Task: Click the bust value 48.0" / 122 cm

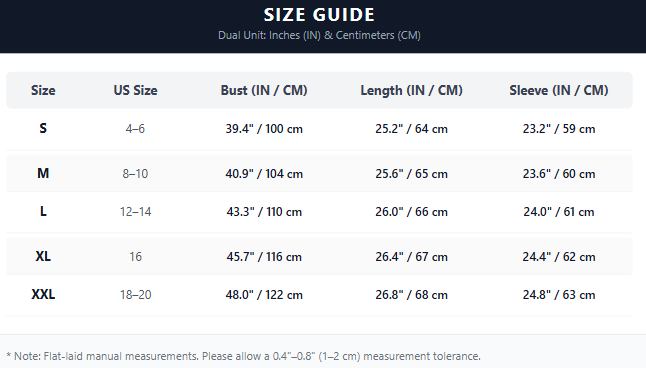Action: (264, 295)
